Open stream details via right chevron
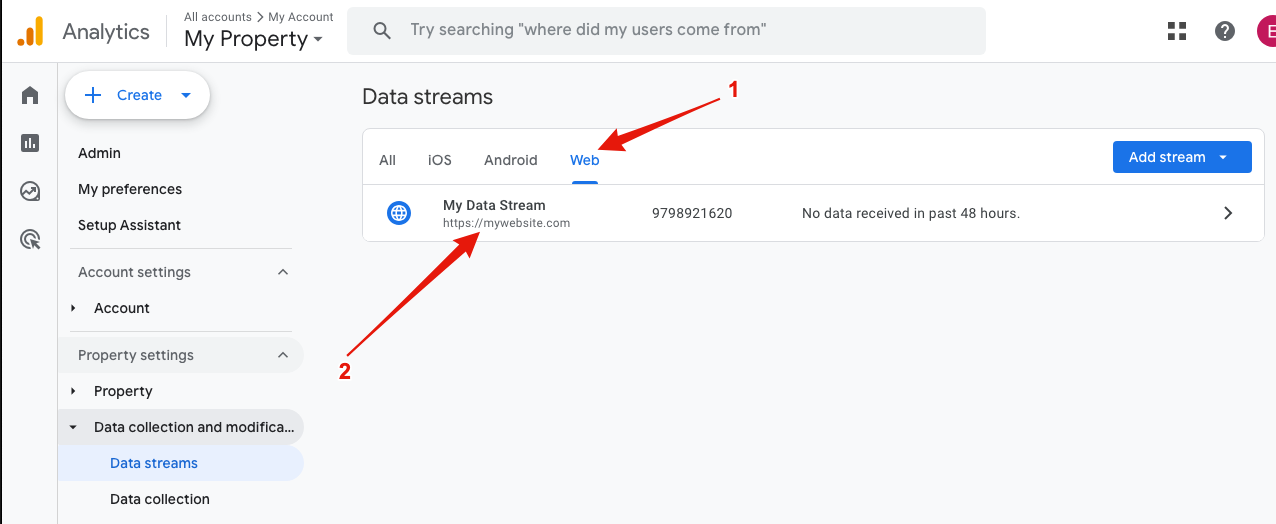The width and height of the screenshot is (1276, 524). (x=1228, y=213)
